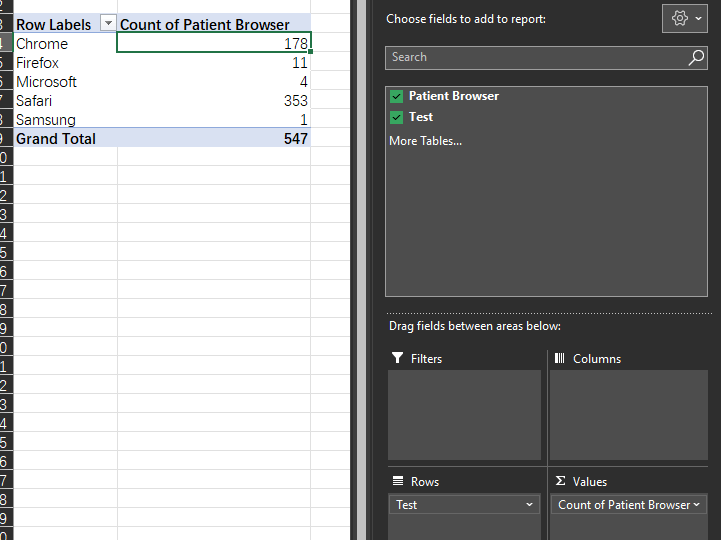Select the Safari row label cell

point(65,100)
